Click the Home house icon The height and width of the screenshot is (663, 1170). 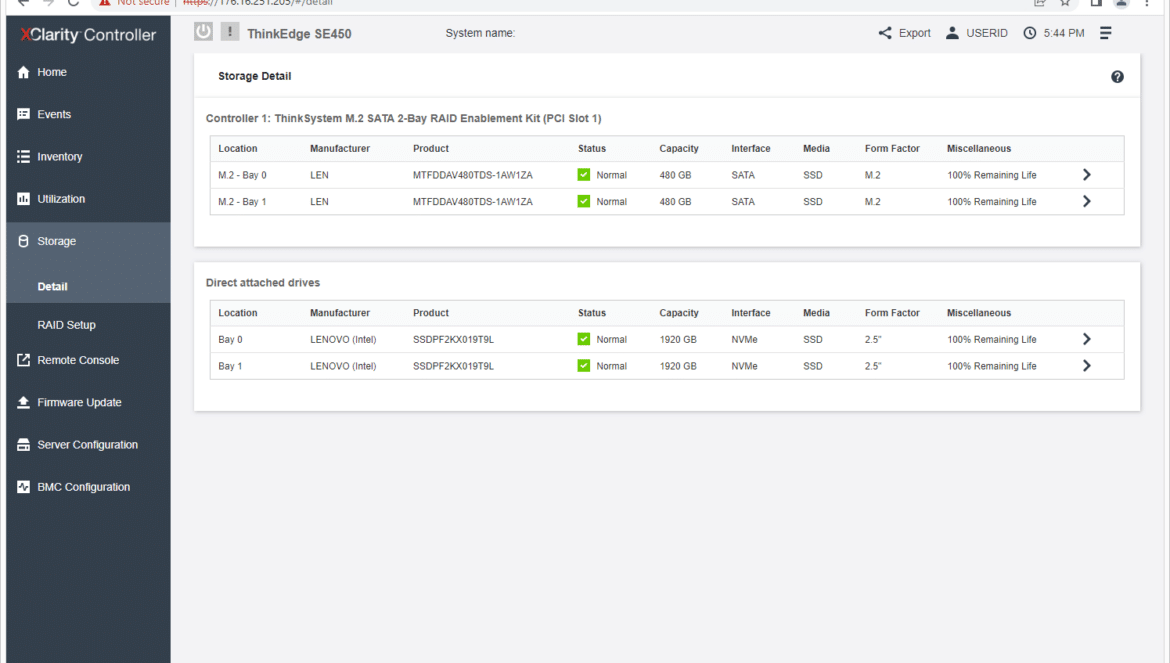pos(23,72)
